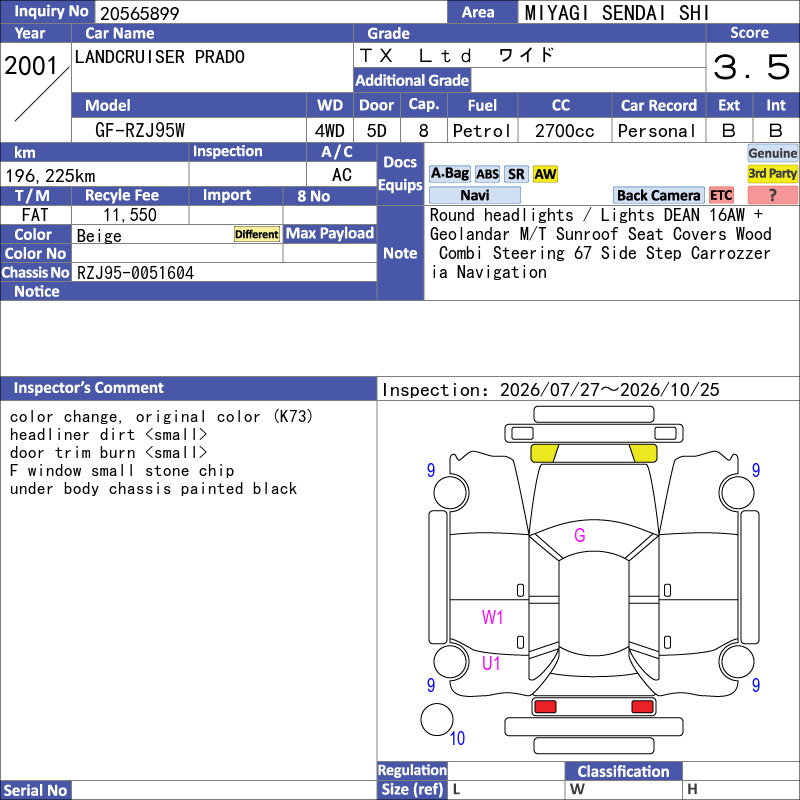Viewport: 800px width, 800px height.
Task: Click the Int grade B value
Action: (x=776, y=131)
